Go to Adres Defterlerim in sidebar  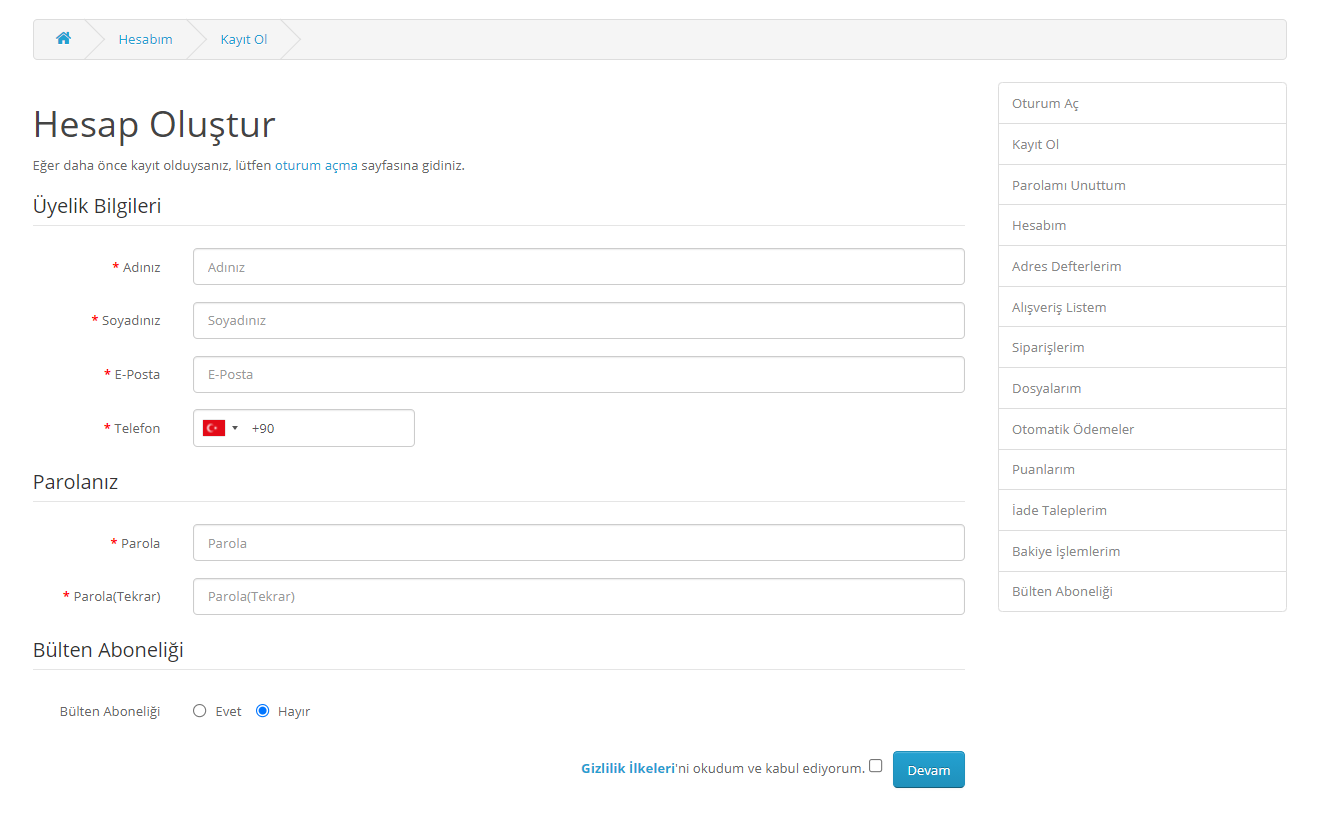(1142, 266)
